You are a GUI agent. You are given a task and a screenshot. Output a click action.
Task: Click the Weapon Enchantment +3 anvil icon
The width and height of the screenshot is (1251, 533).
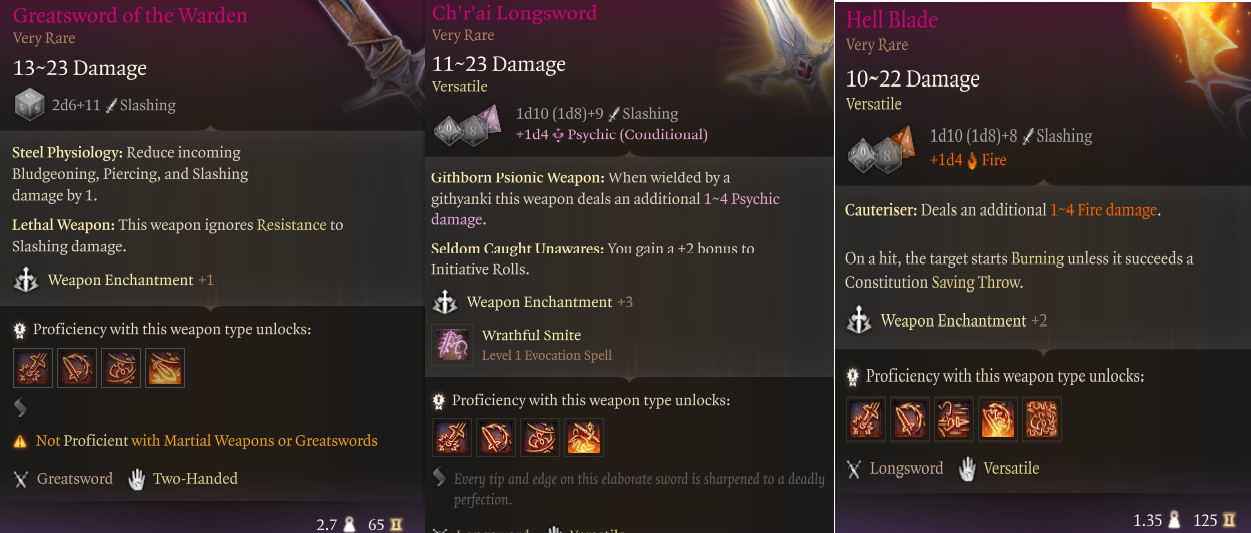(446, 302)
